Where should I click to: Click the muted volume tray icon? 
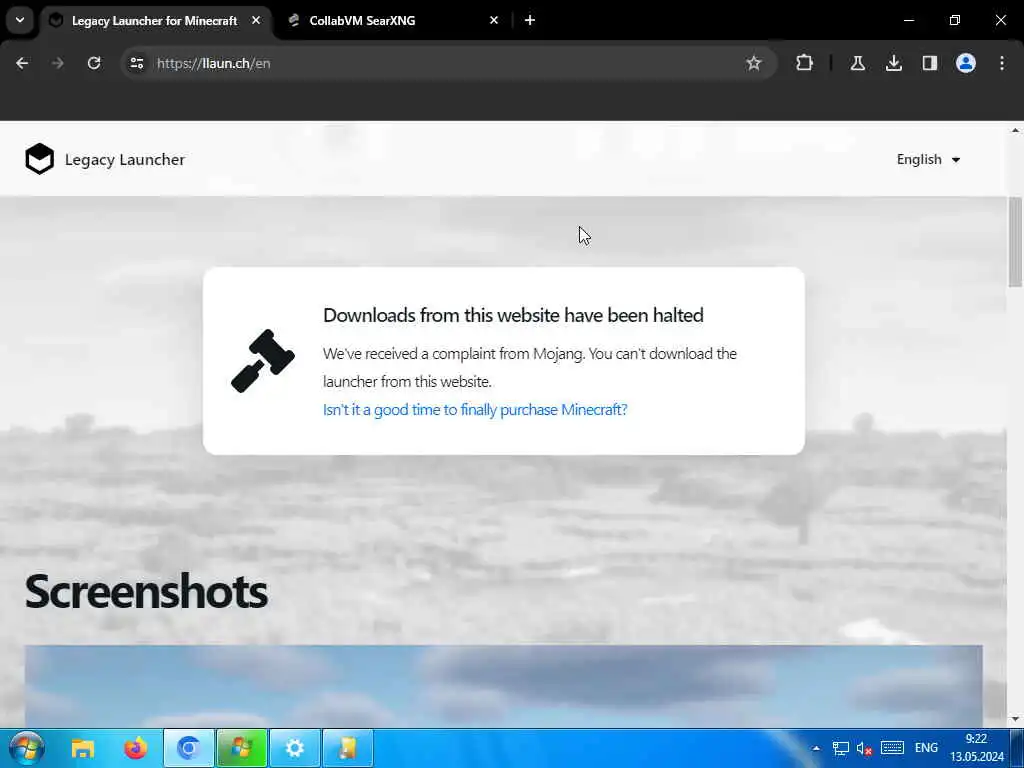click(865, 748)
